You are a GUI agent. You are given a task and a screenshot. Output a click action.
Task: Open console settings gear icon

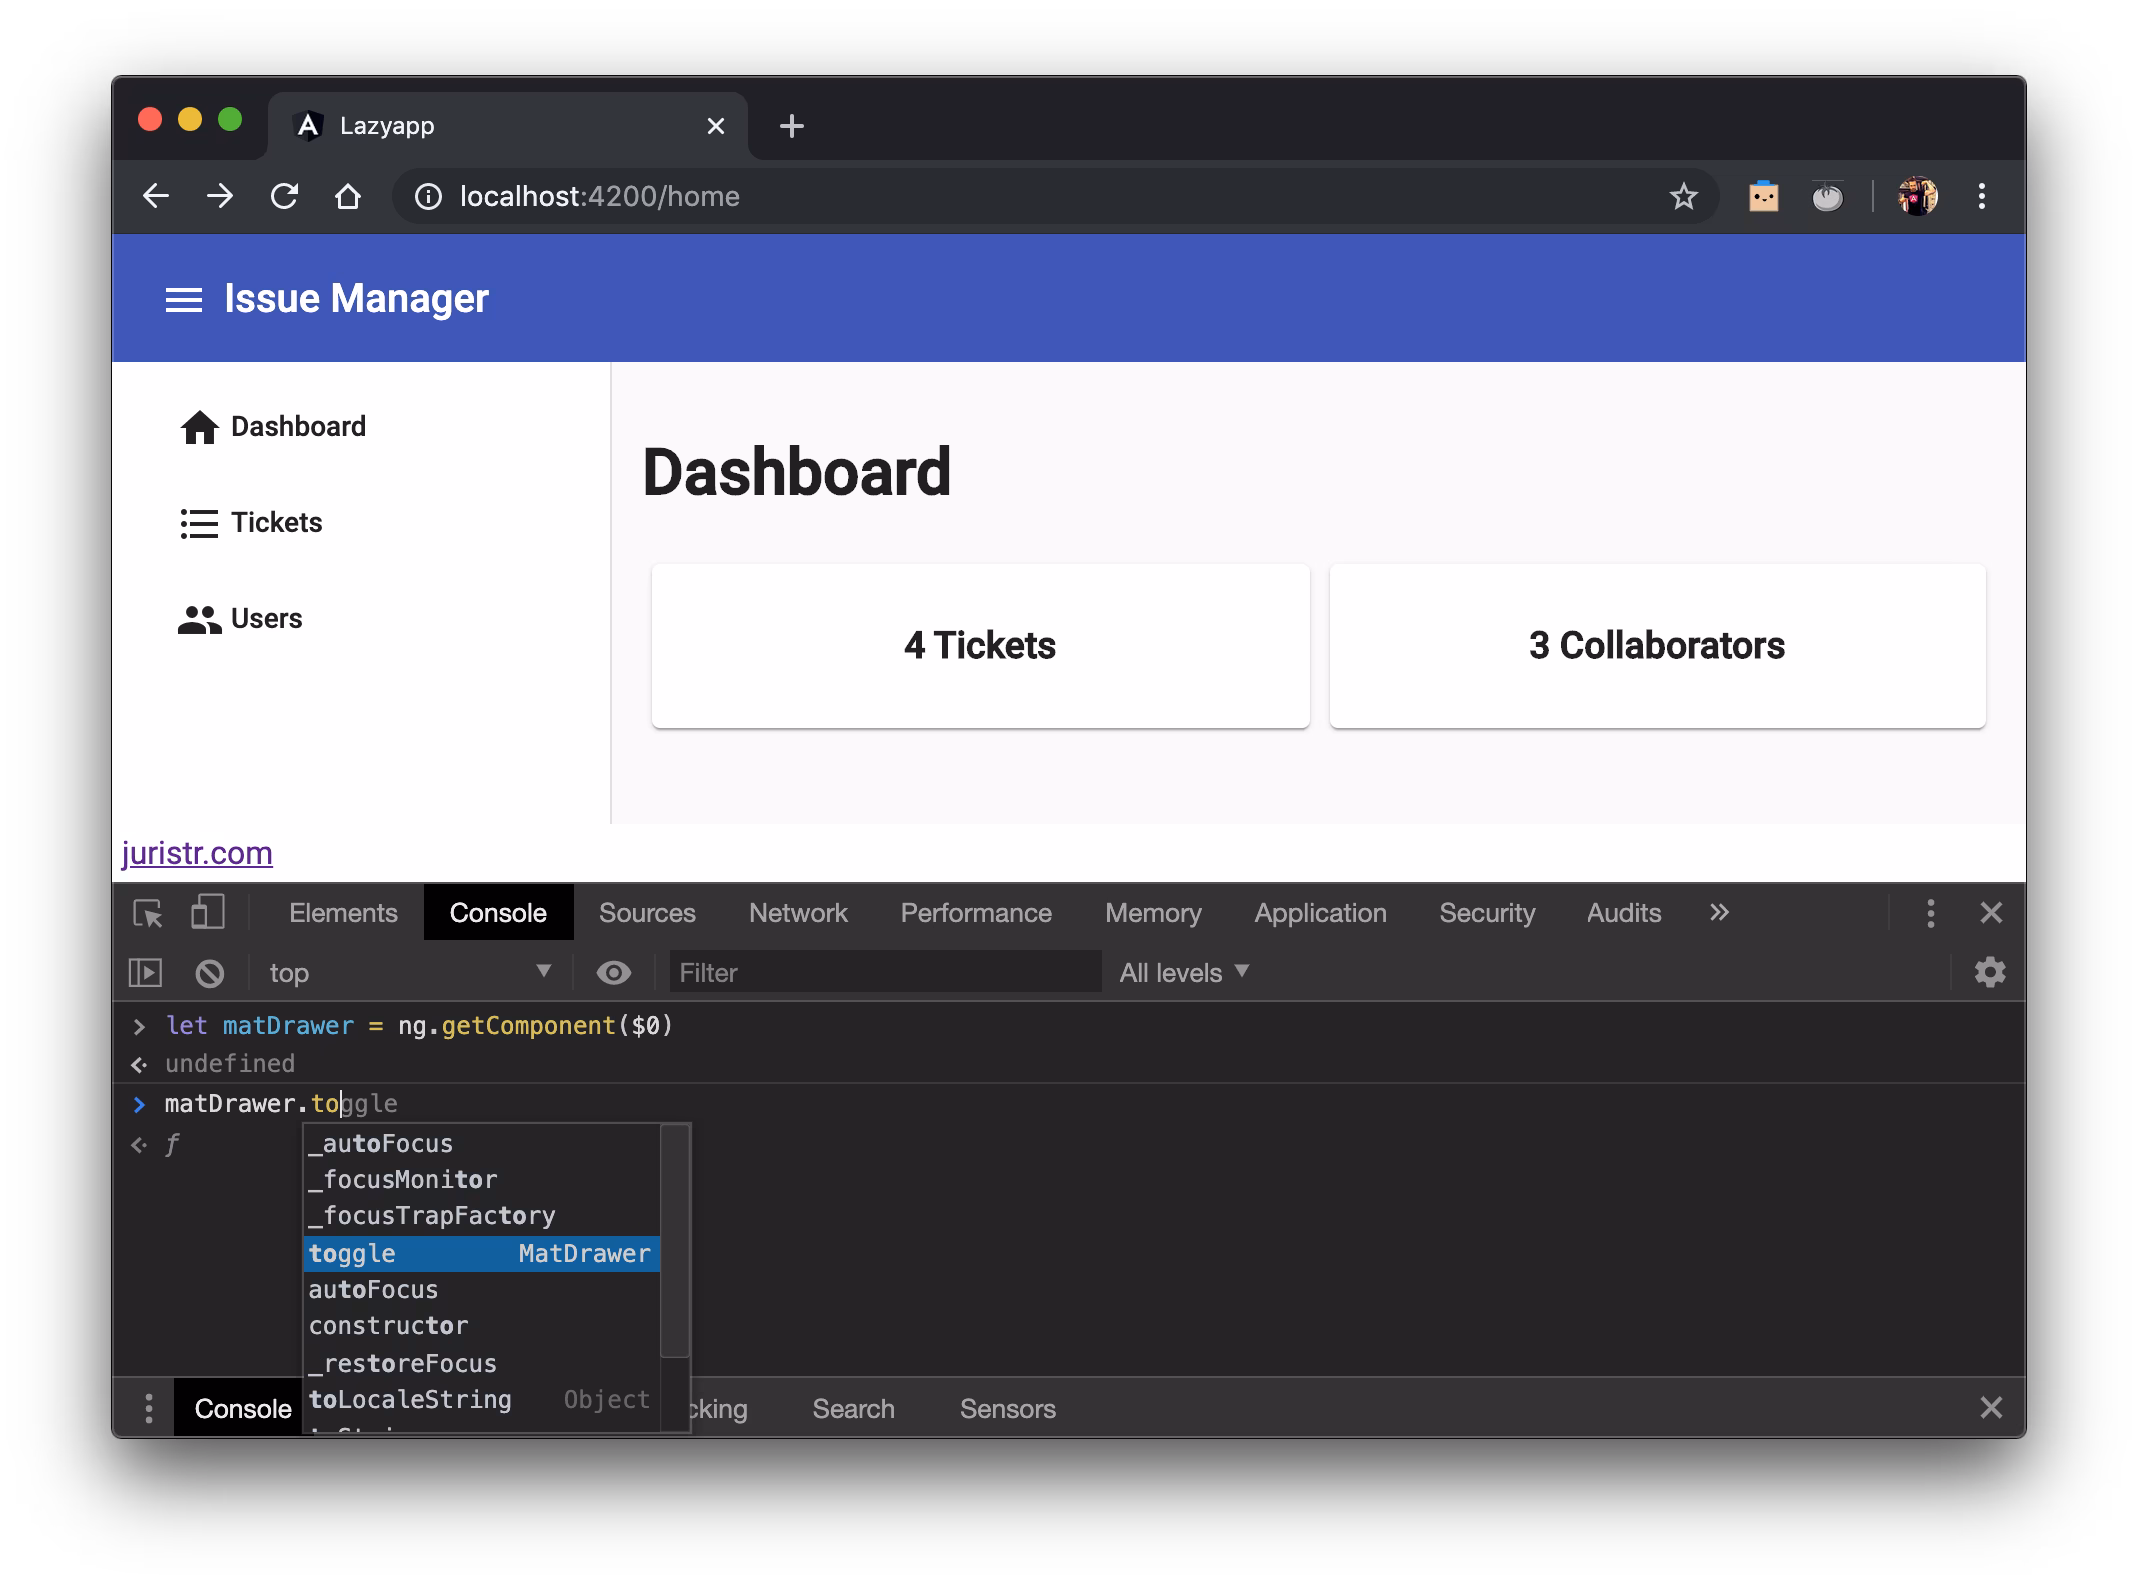1989,973
